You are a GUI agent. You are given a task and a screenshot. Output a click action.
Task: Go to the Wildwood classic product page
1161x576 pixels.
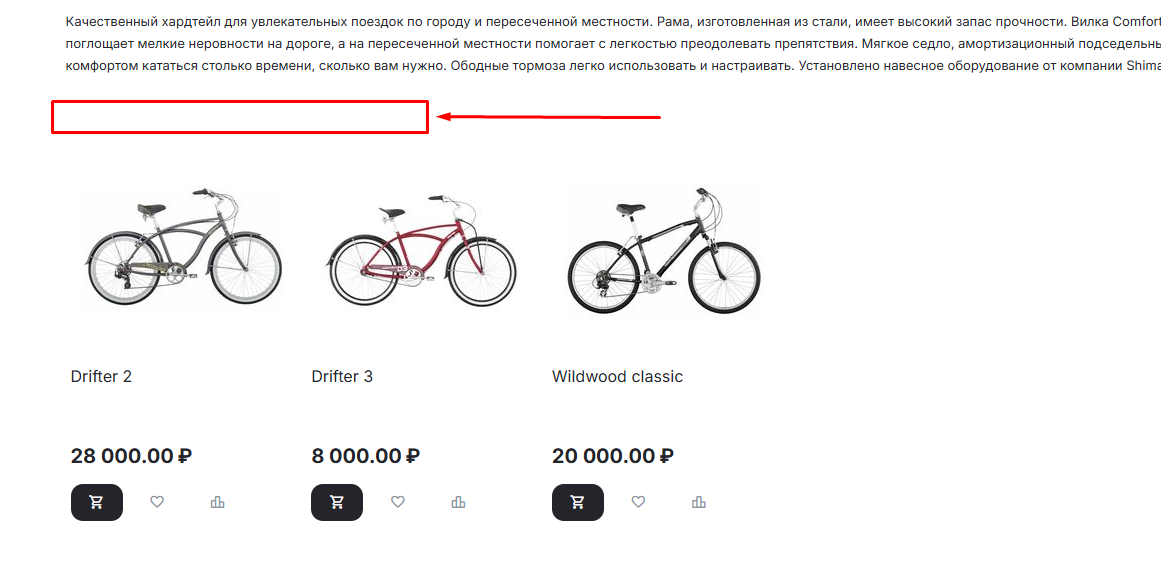click(x=617, y=377)
